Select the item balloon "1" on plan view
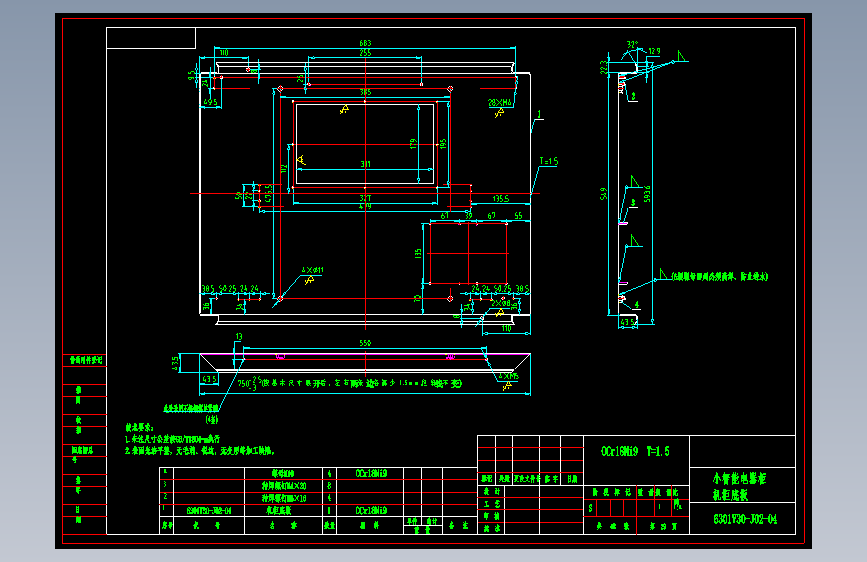 [539, 115]
